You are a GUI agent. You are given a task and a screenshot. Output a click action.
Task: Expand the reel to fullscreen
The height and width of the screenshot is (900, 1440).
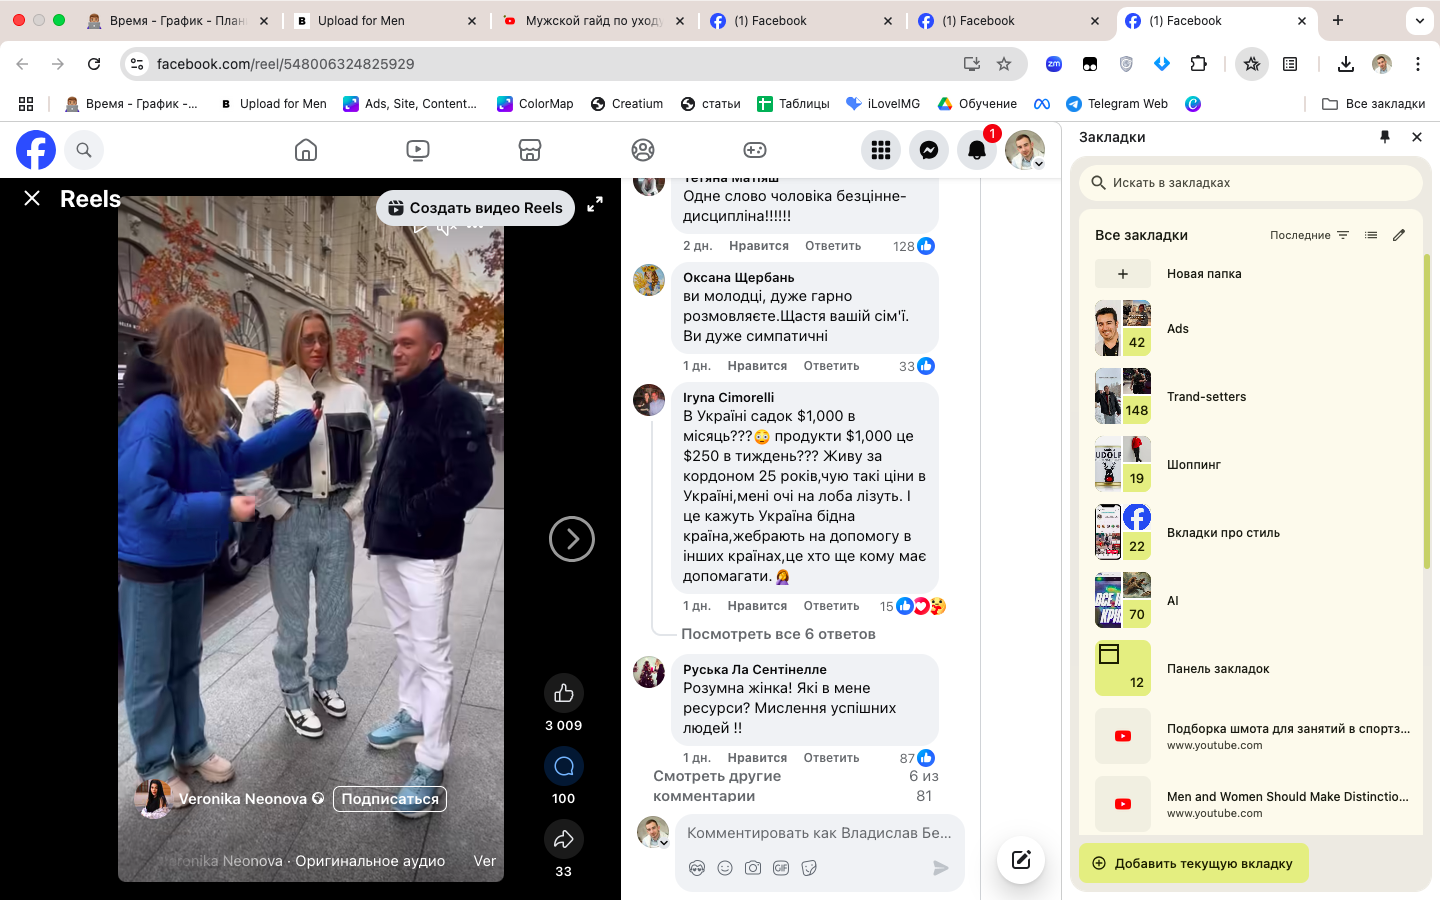(x=595, y=204)
